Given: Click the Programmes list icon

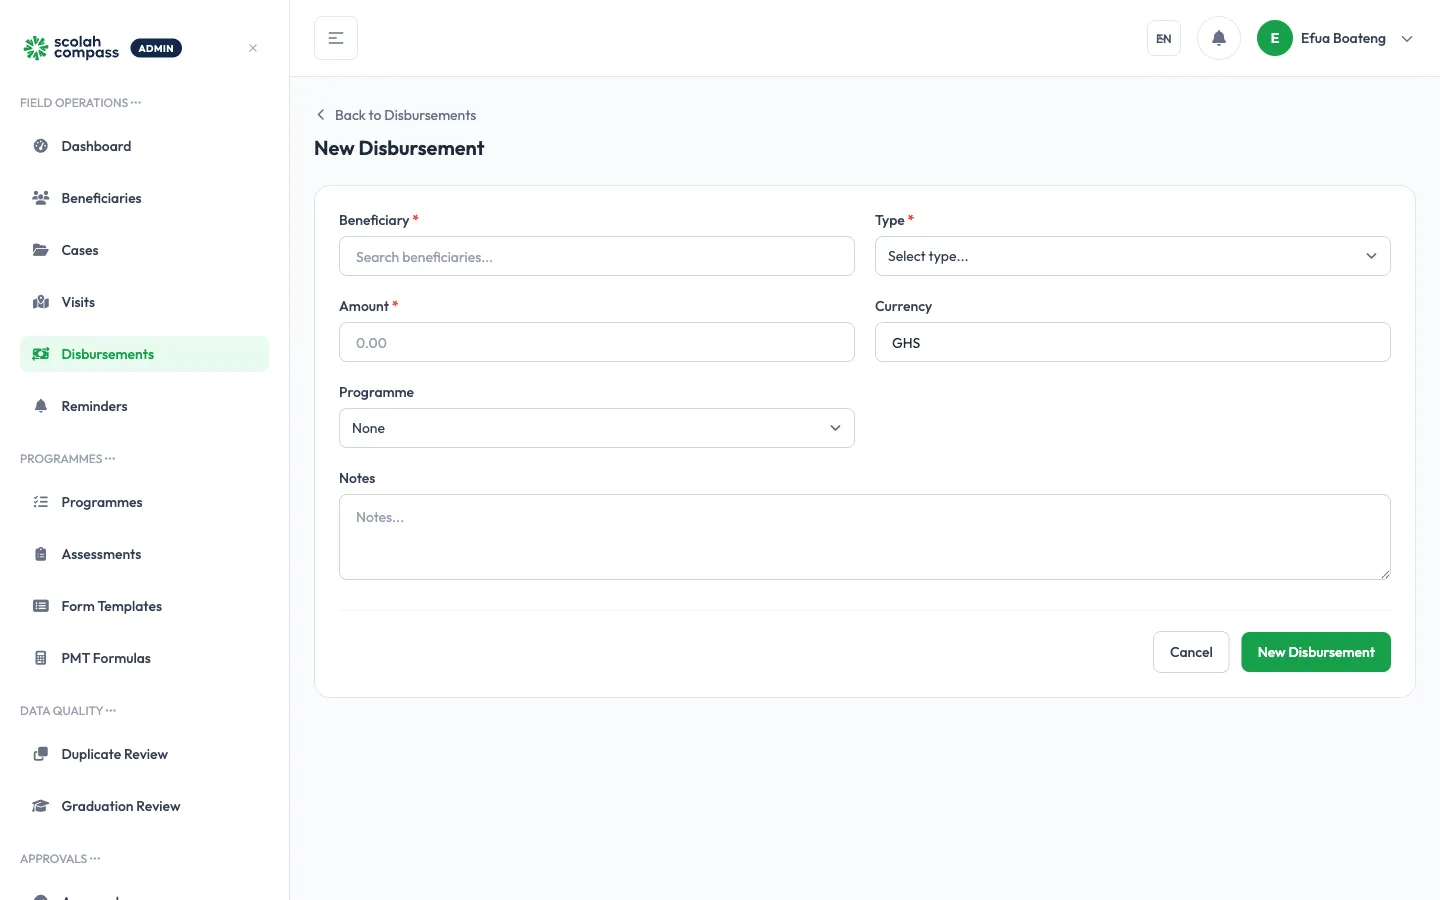Looking at the screenshot, I should tap(41, 502).
